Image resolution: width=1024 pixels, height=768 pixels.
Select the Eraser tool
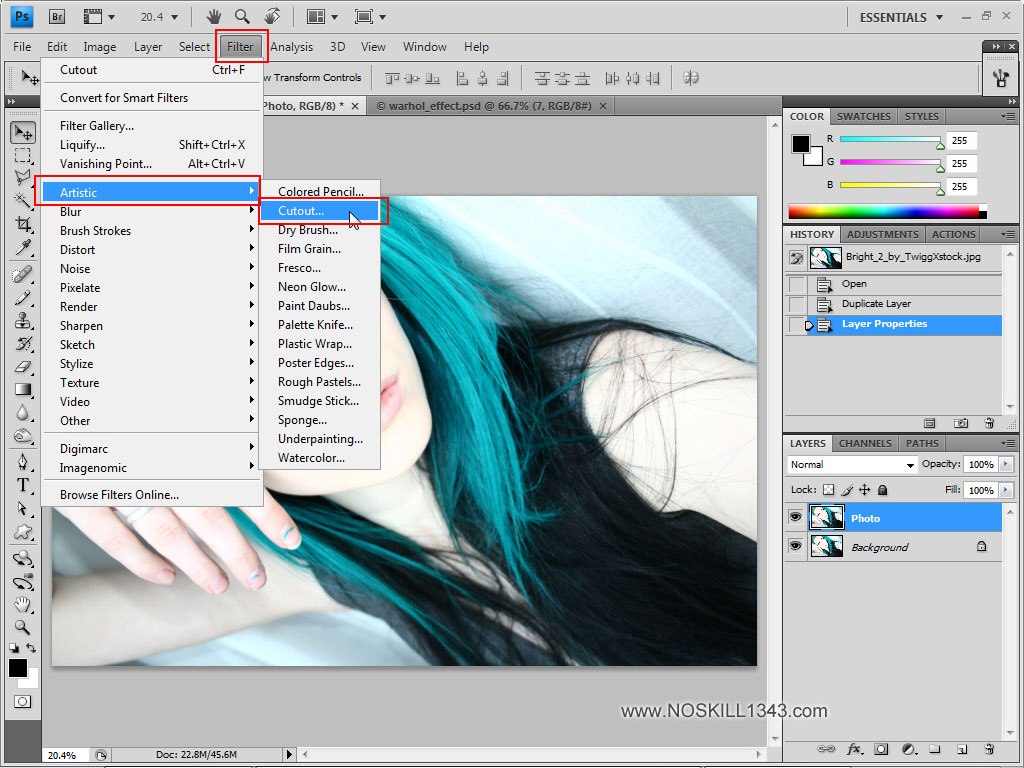[x=24, y=366]
